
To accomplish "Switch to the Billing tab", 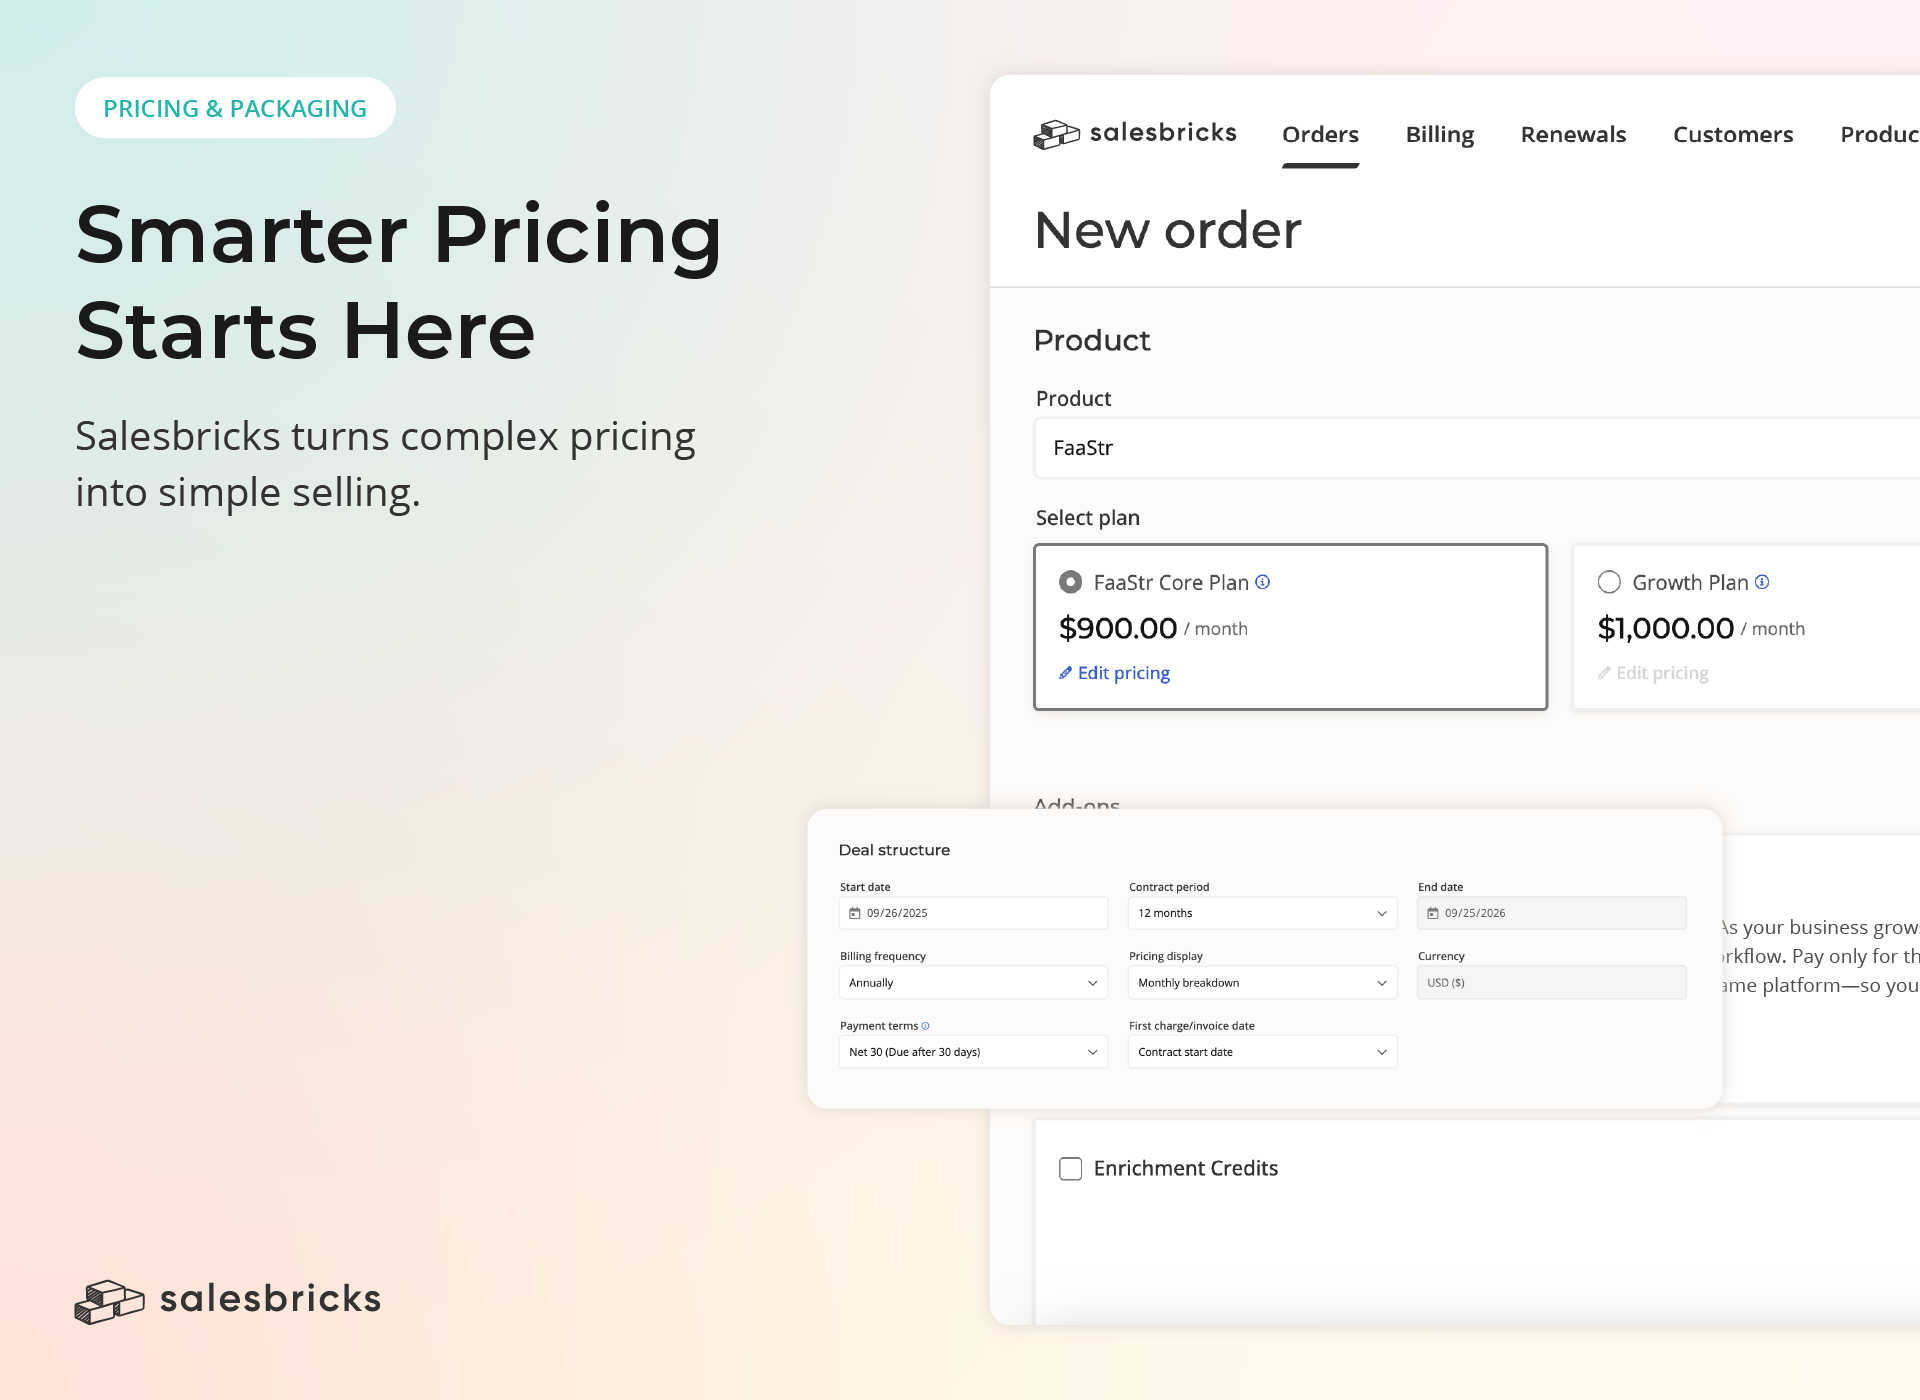I will click(1439, 135).
